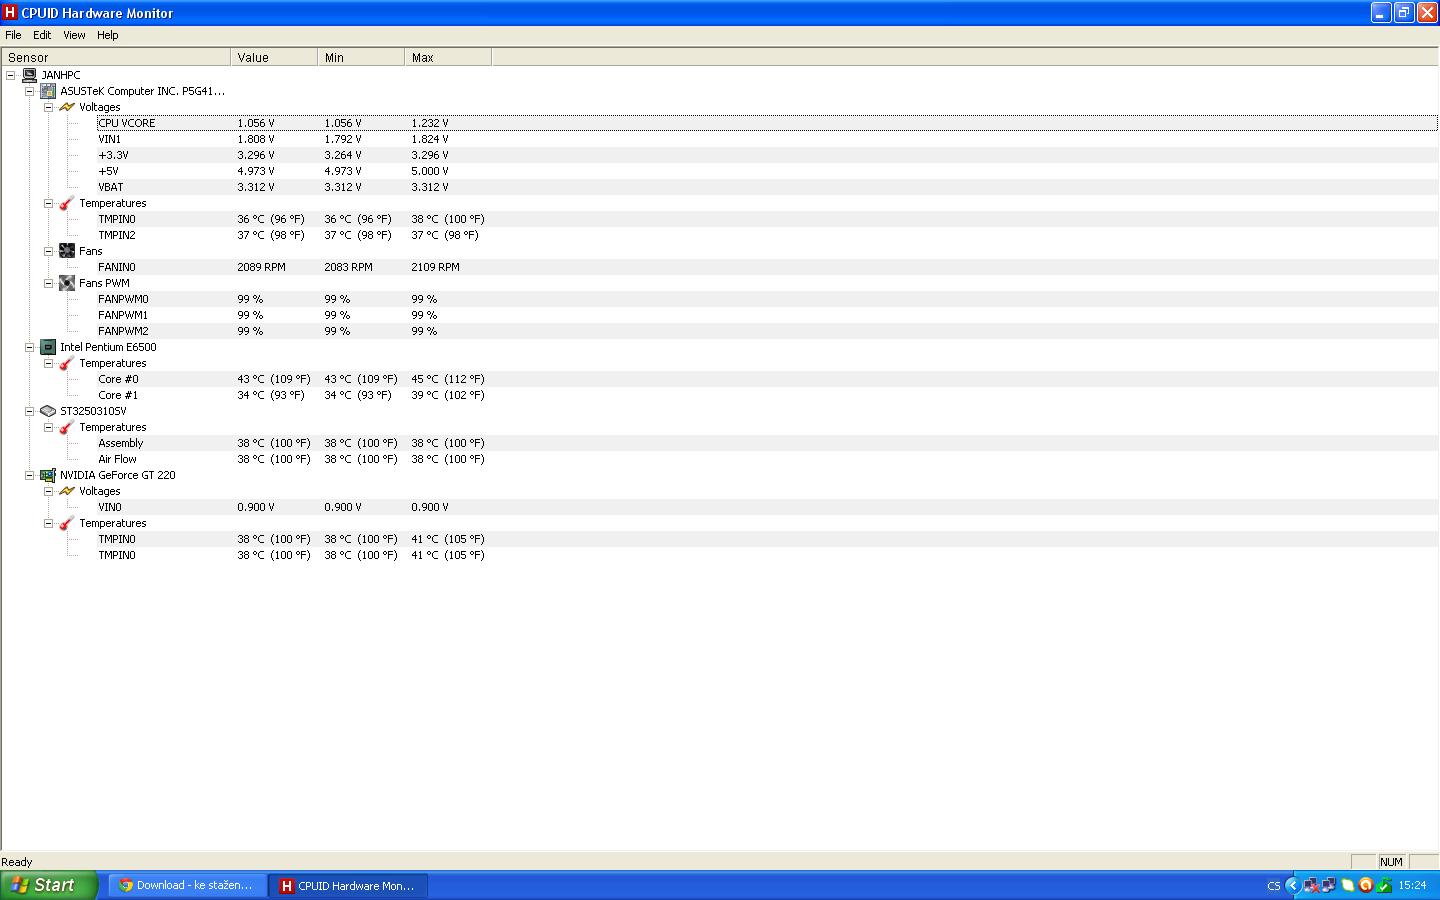Select the FANIN0 fan speed row
Viewport: 1440px width, 900px height.
[x=767, y=267]
